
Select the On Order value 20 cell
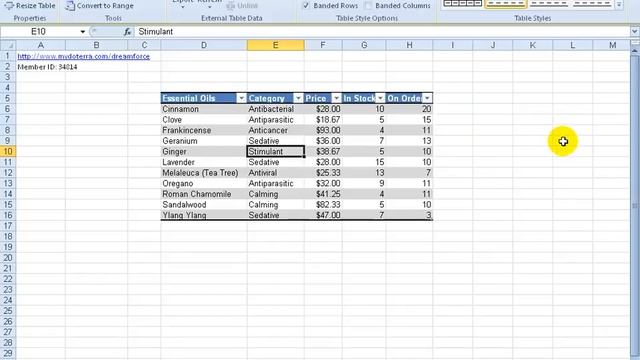pos(409,109)
